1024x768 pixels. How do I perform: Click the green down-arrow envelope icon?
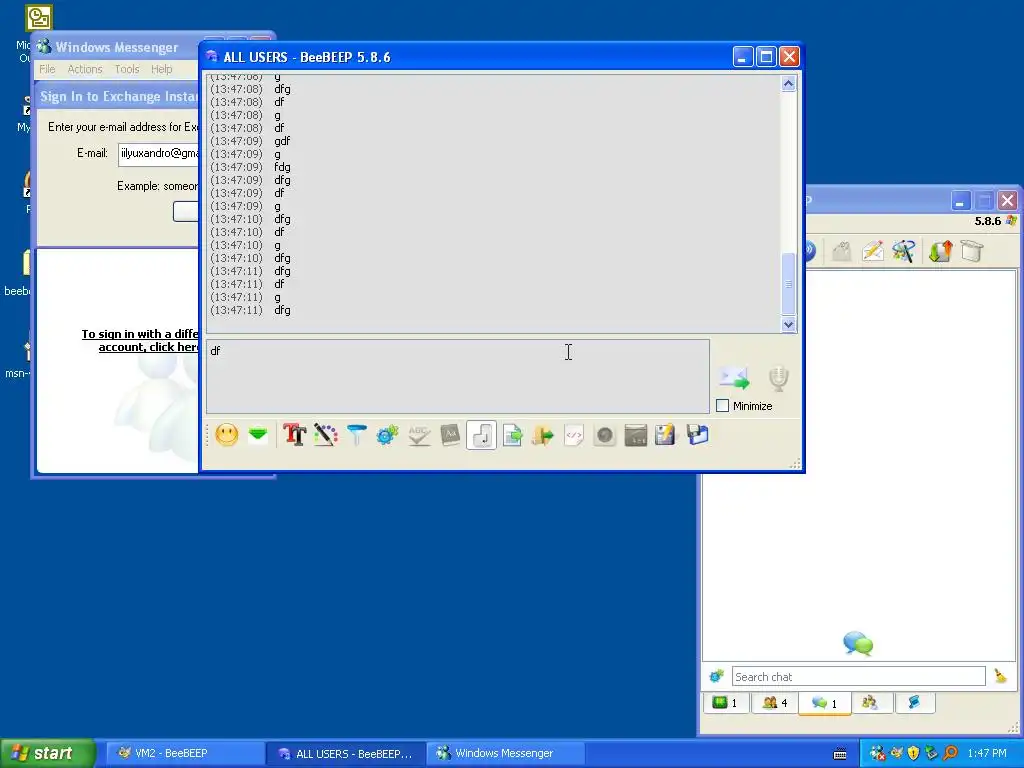point(258,435)
